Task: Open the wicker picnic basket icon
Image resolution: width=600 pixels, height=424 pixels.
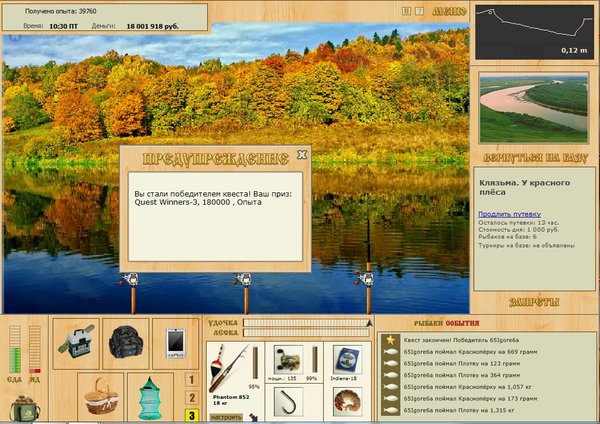Action: point(101,397)
